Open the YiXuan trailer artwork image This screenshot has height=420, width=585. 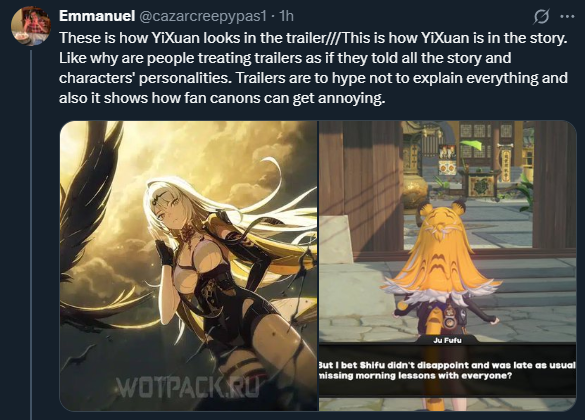tap(188, 266)
